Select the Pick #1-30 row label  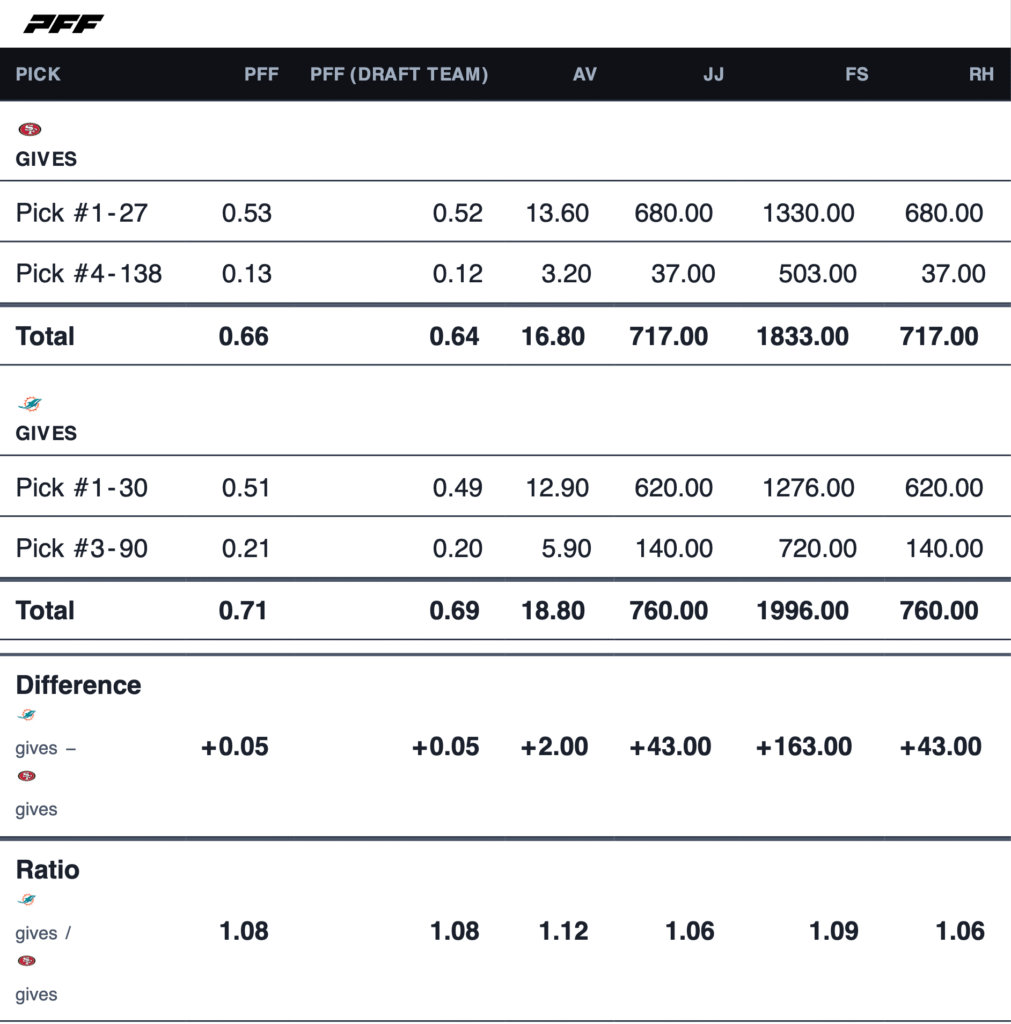[x=82, y=487]
